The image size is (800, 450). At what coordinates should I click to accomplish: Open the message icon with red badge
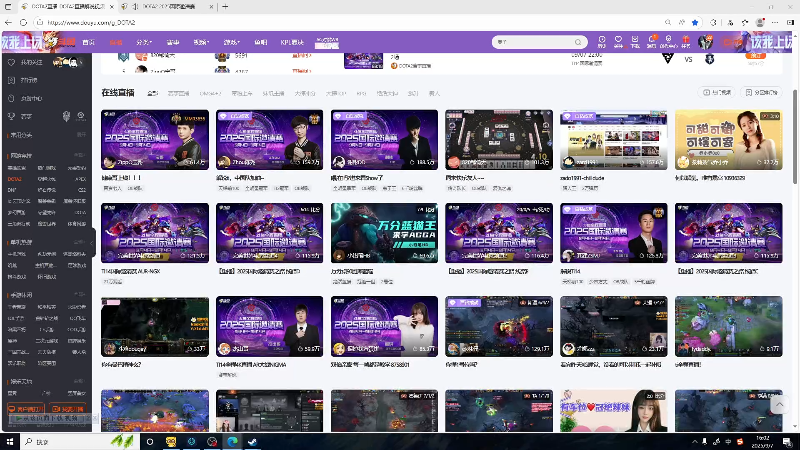652,41
